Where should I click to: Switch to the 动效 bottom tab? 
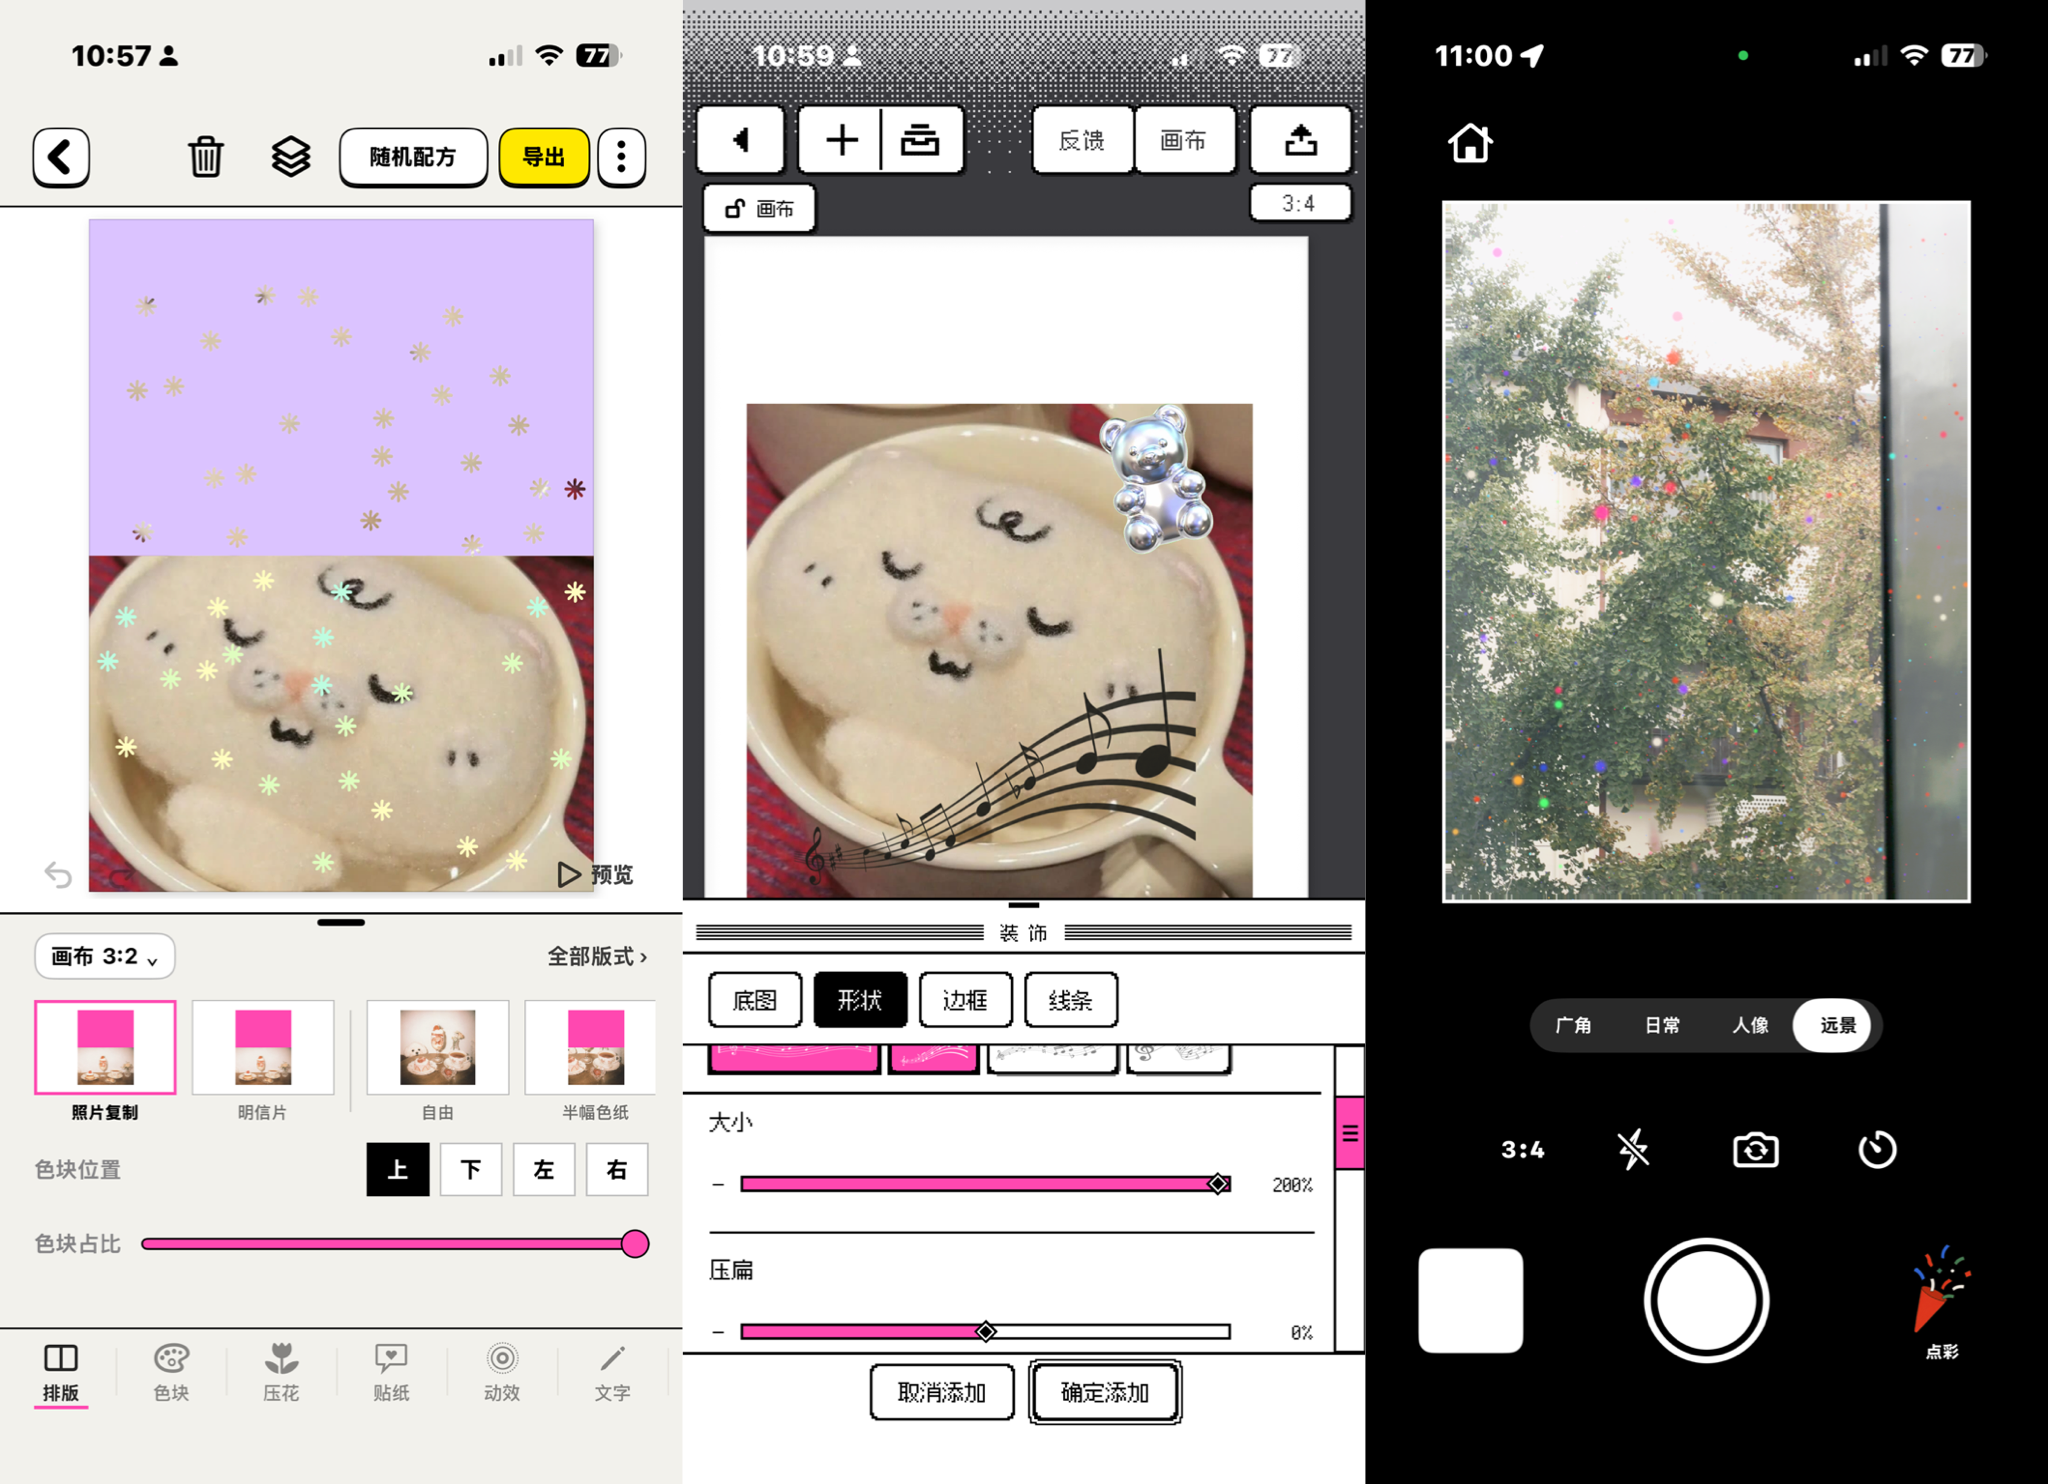tap(502, 1372)
